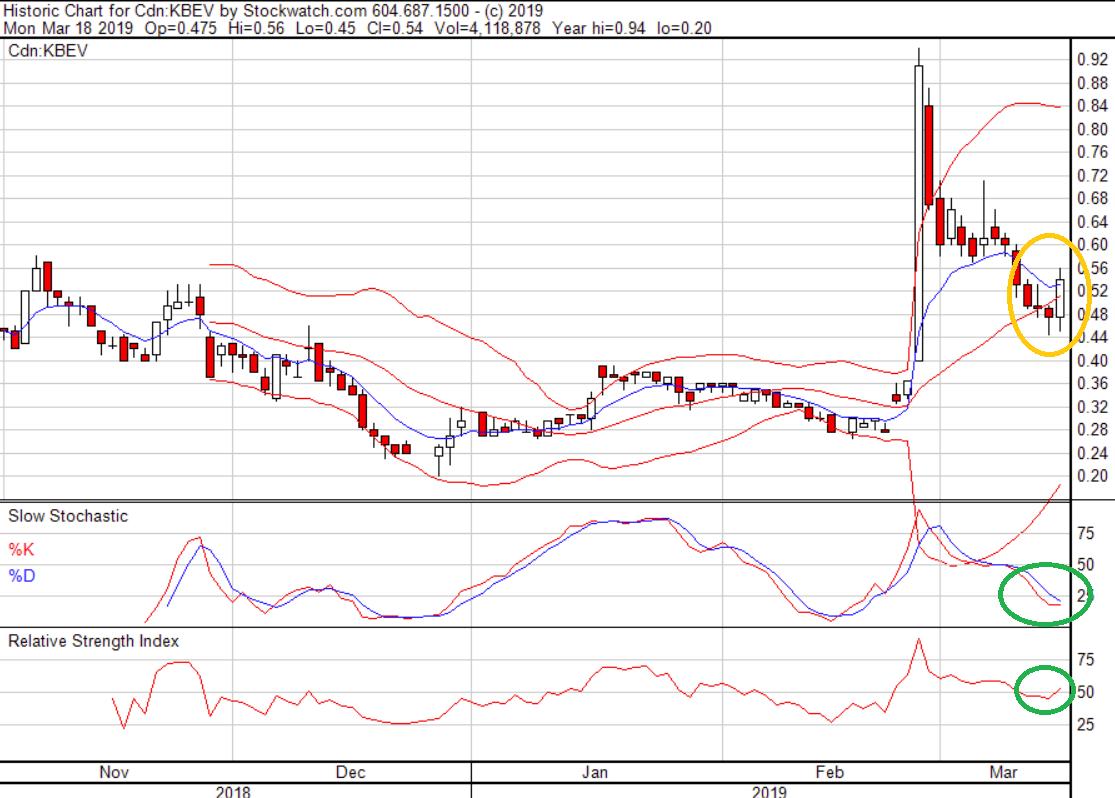This screenshot has height=798, width=1115.
Task: Select the 0.84 price axis label
Action: coord(1092,106)
